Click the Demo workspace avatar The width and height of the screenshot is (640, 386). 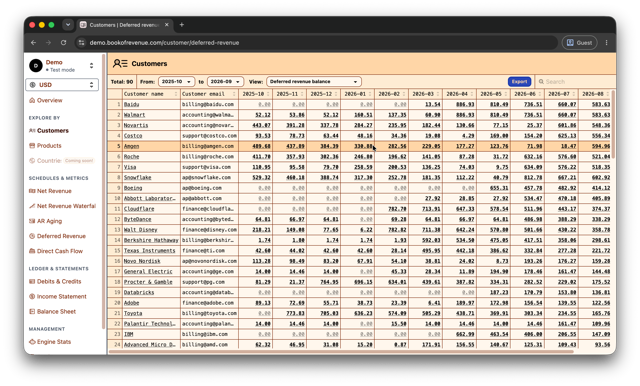coord(36,65)
